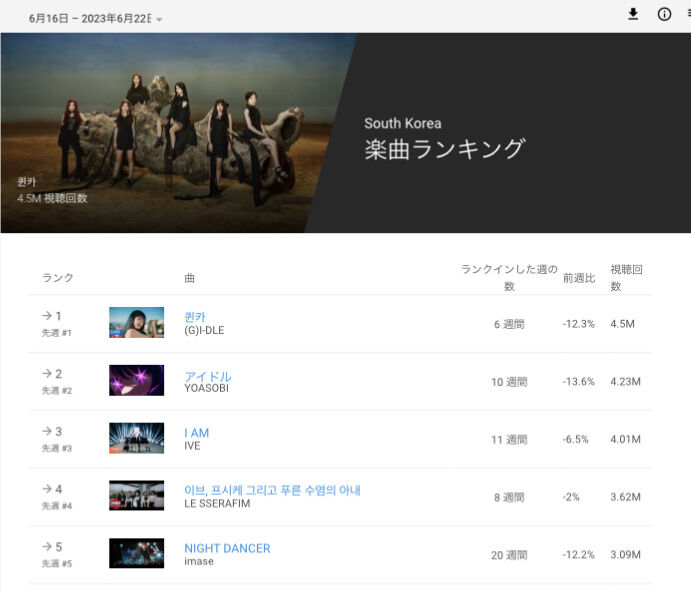Click the 8 週間 weeks-on-chart cell
691x592 pixels.
pyautogui.click(x=509, y=498)
